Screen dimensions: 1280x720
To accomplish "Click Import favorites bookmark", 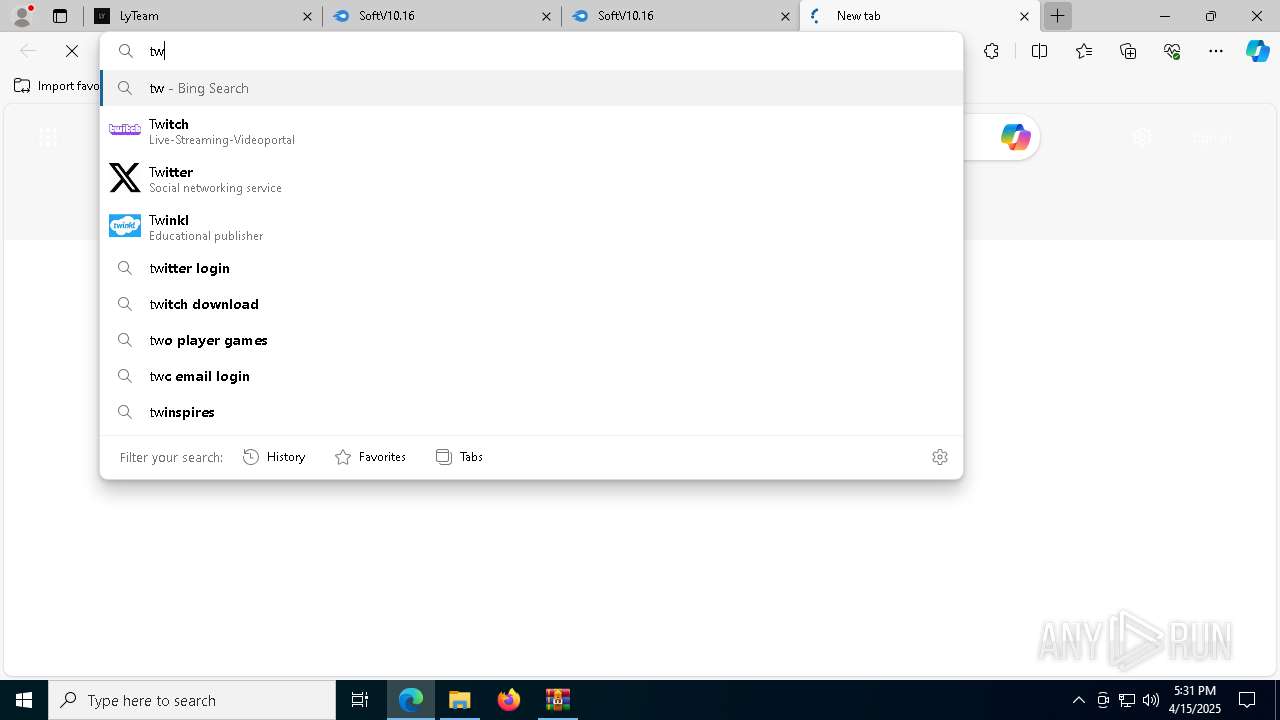I will click(57, 86).
